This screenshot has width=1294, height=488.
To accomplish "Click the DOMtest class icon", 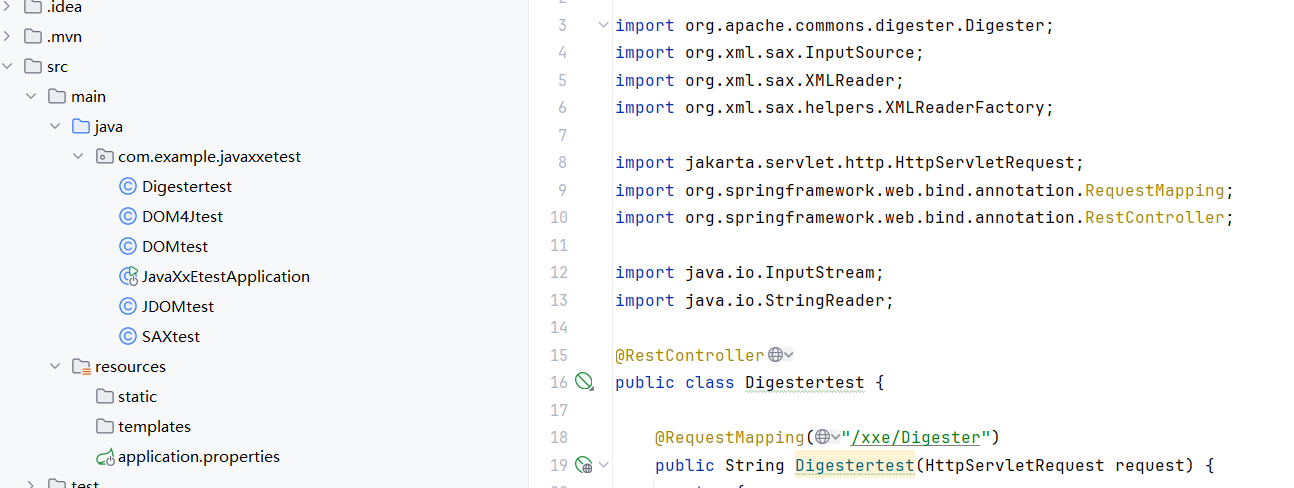I will (x=127, y=246).
